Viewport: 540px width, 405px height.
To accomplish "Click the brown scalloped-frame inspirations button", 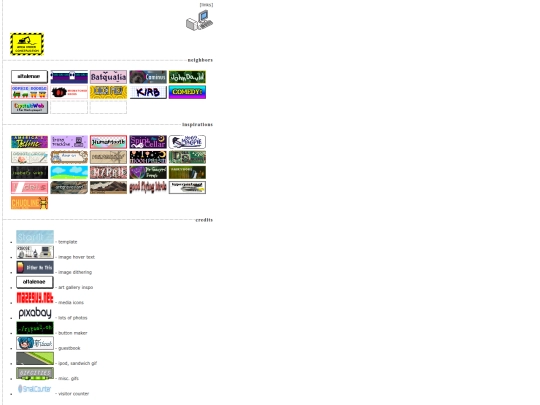I will click(x=69, y=157).
